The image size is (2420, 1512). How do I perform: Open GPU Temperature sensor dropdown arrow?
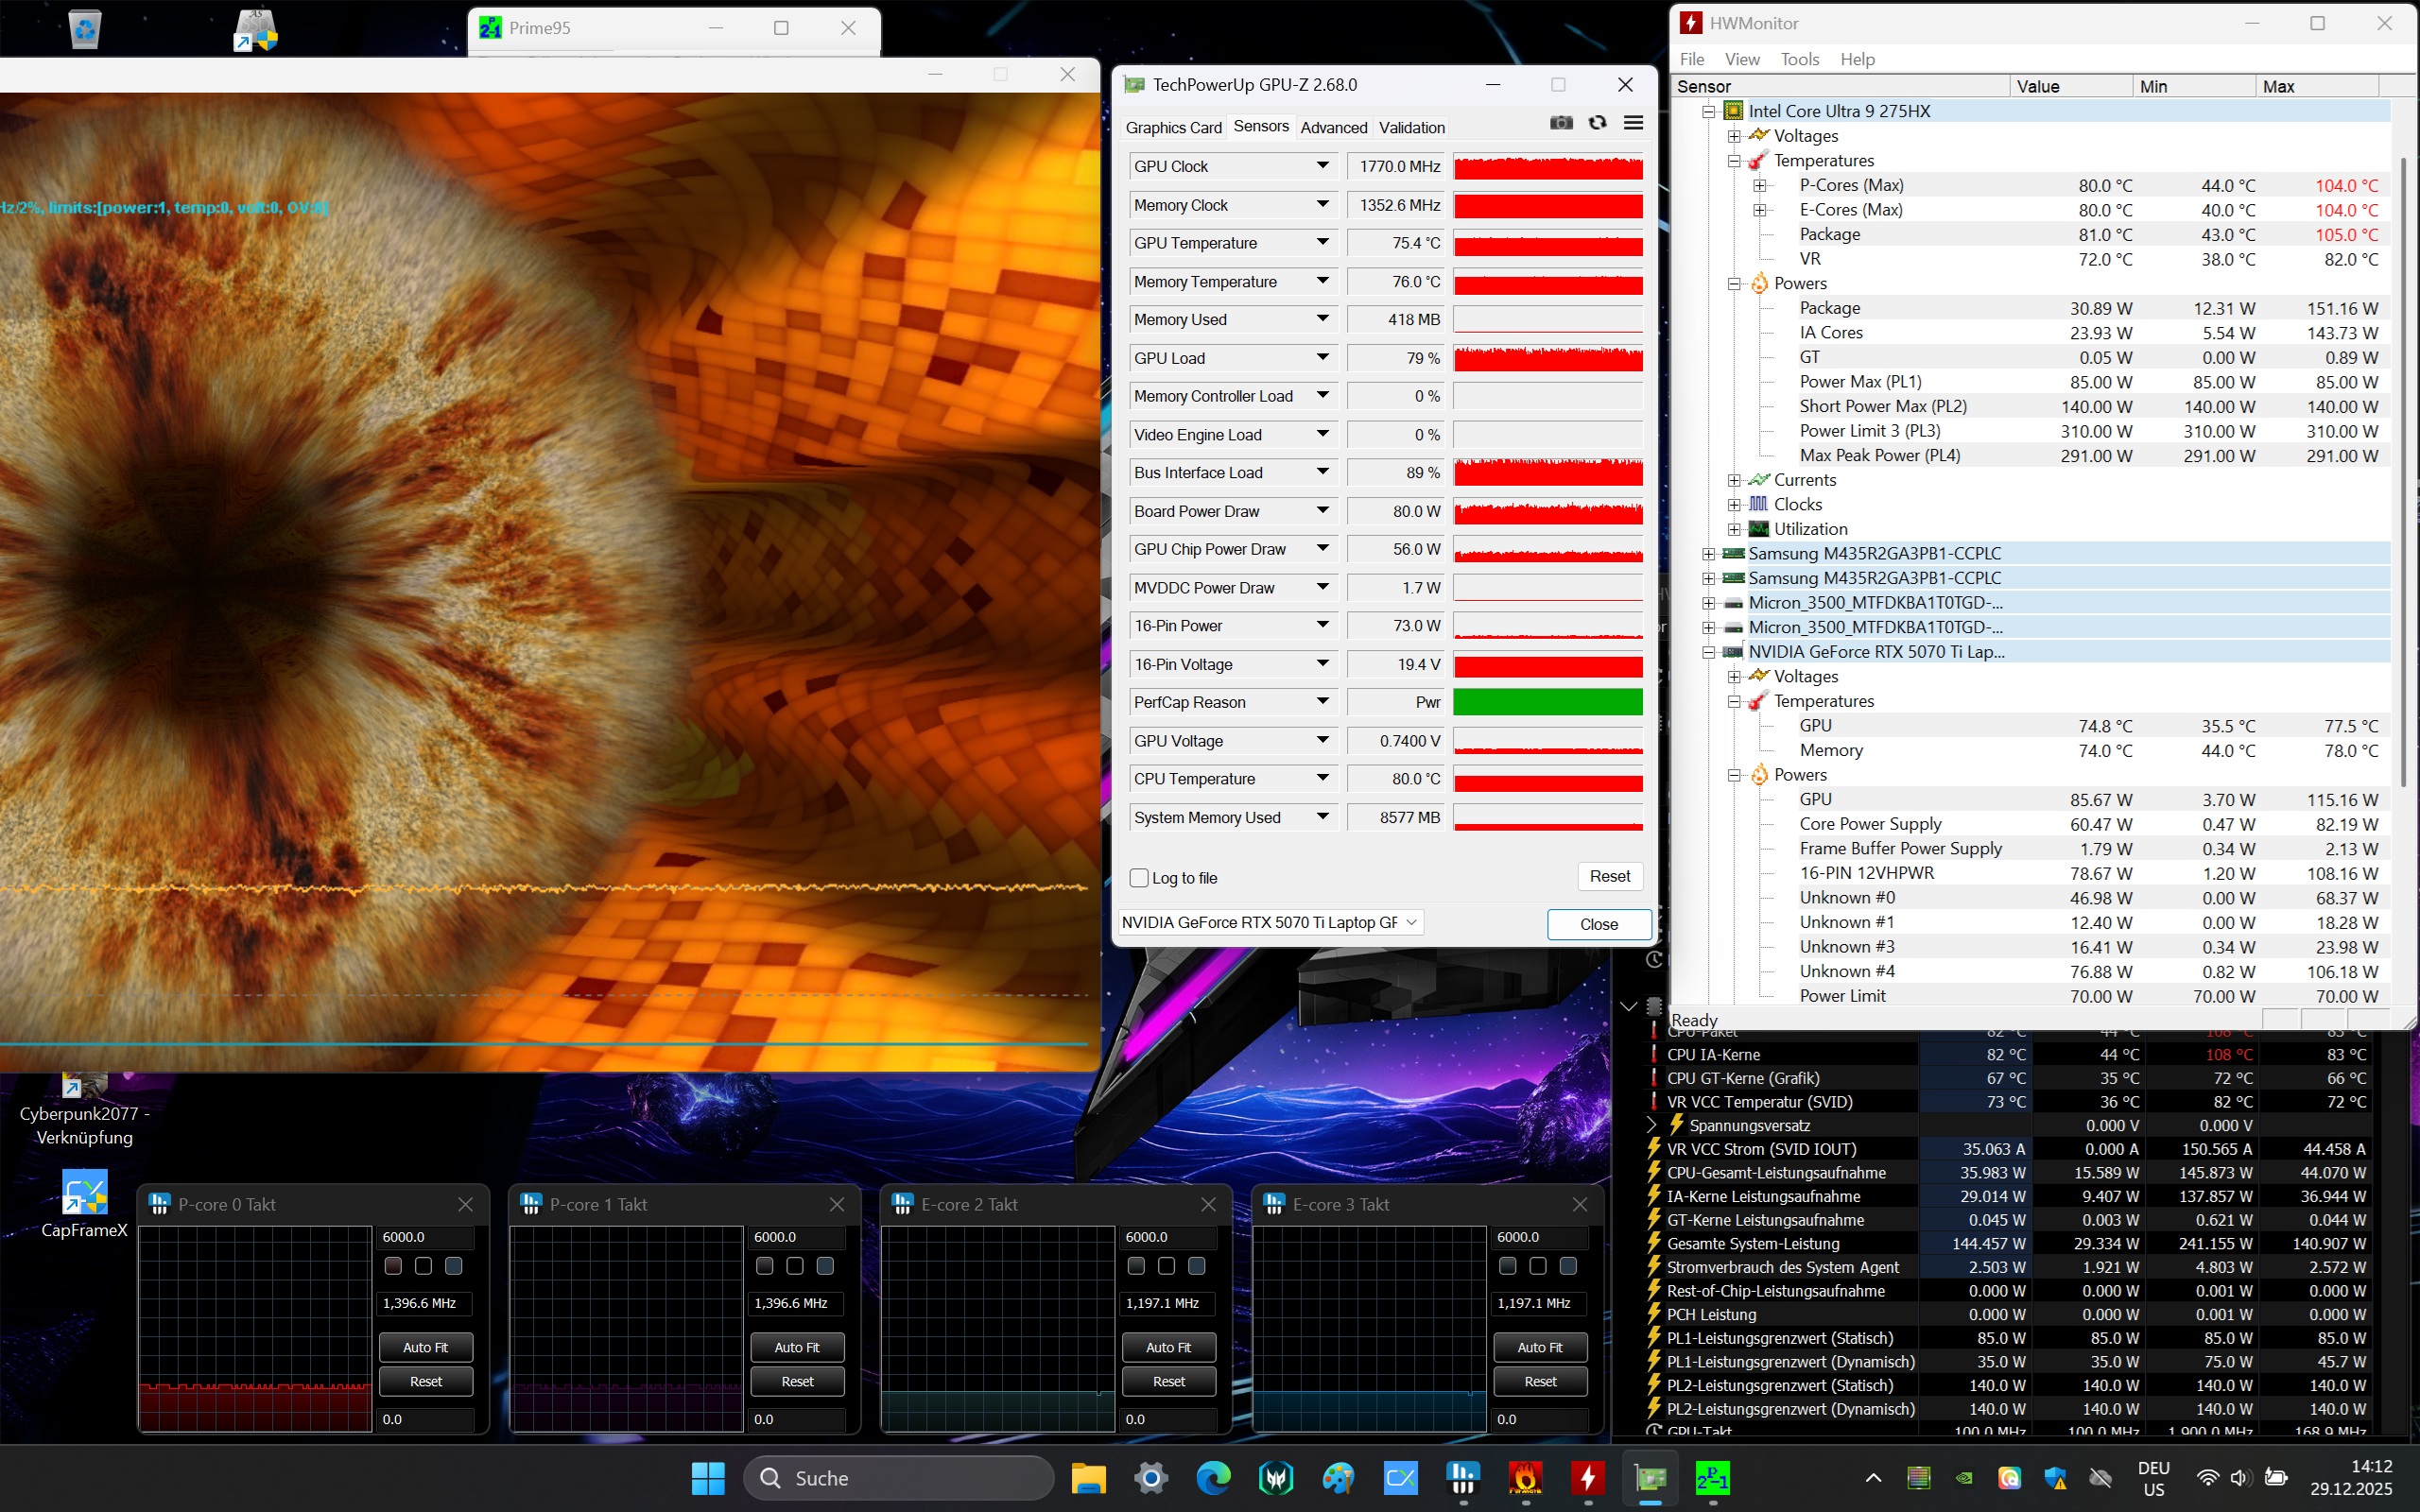coord(1322,242)
